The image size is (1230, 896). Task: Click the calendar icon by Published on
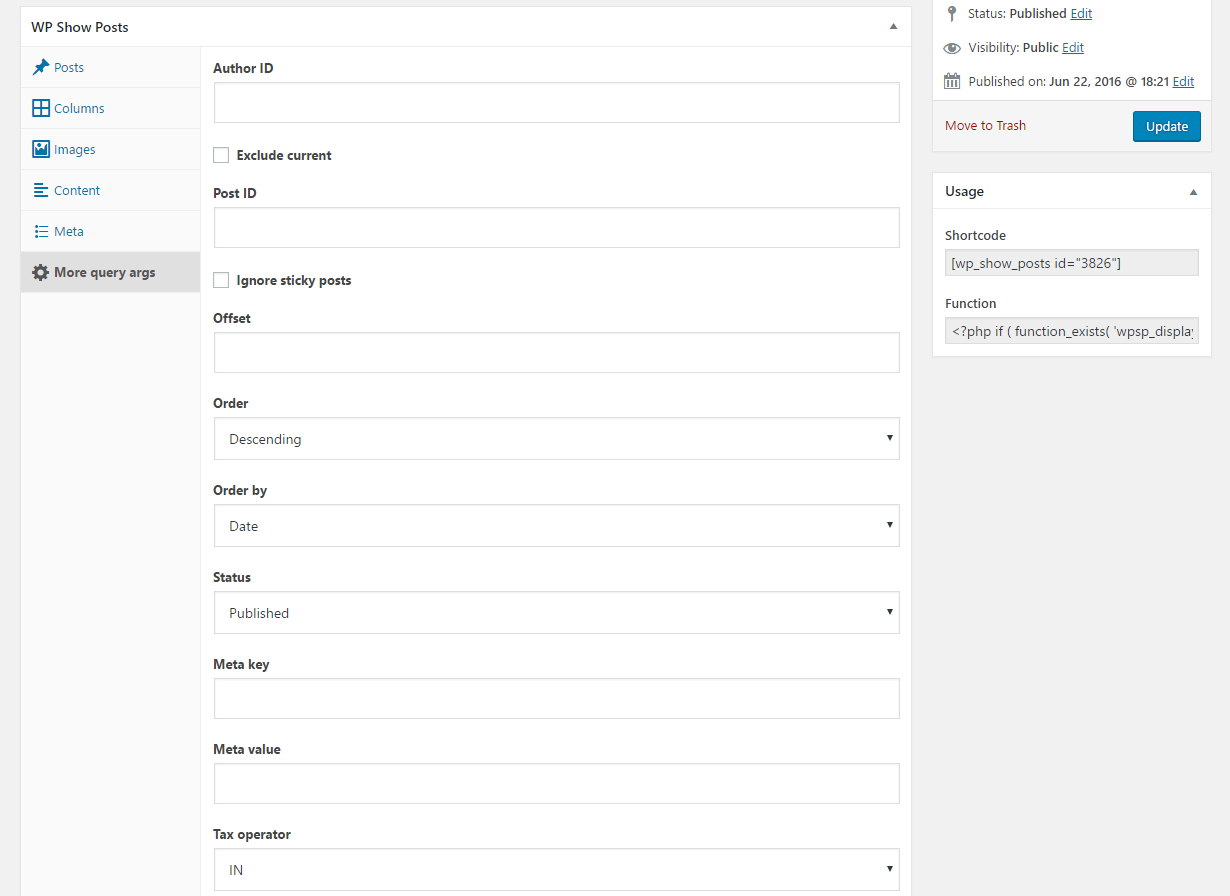(x=952, y=82)
